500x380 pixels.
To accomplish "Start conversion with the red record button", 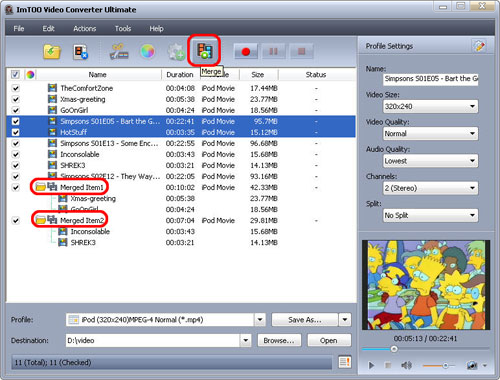I will pos(246,52).
